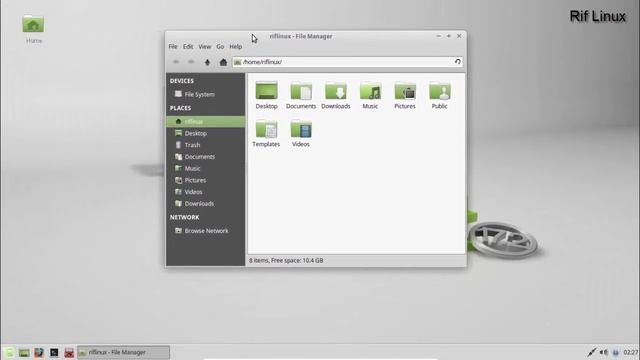Reload the current folder
This screenshot has height=360, width=640.
458,62
